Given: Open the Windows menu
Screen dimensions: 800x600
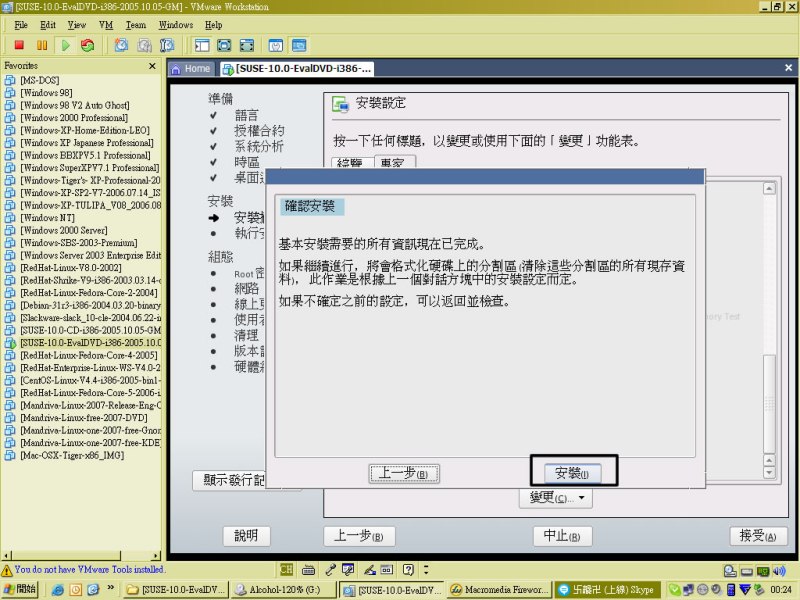Looking at the screenshot, I should [x=176, y=25].
